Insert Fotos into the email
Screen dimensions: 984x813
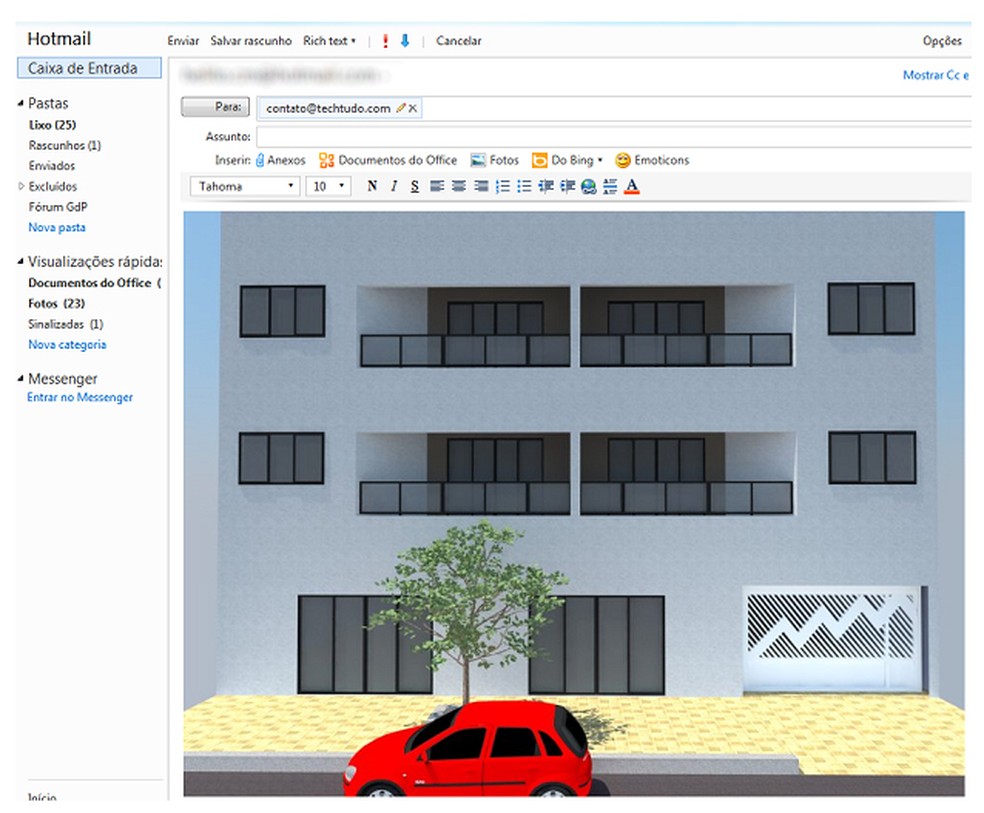click(495, 160)
